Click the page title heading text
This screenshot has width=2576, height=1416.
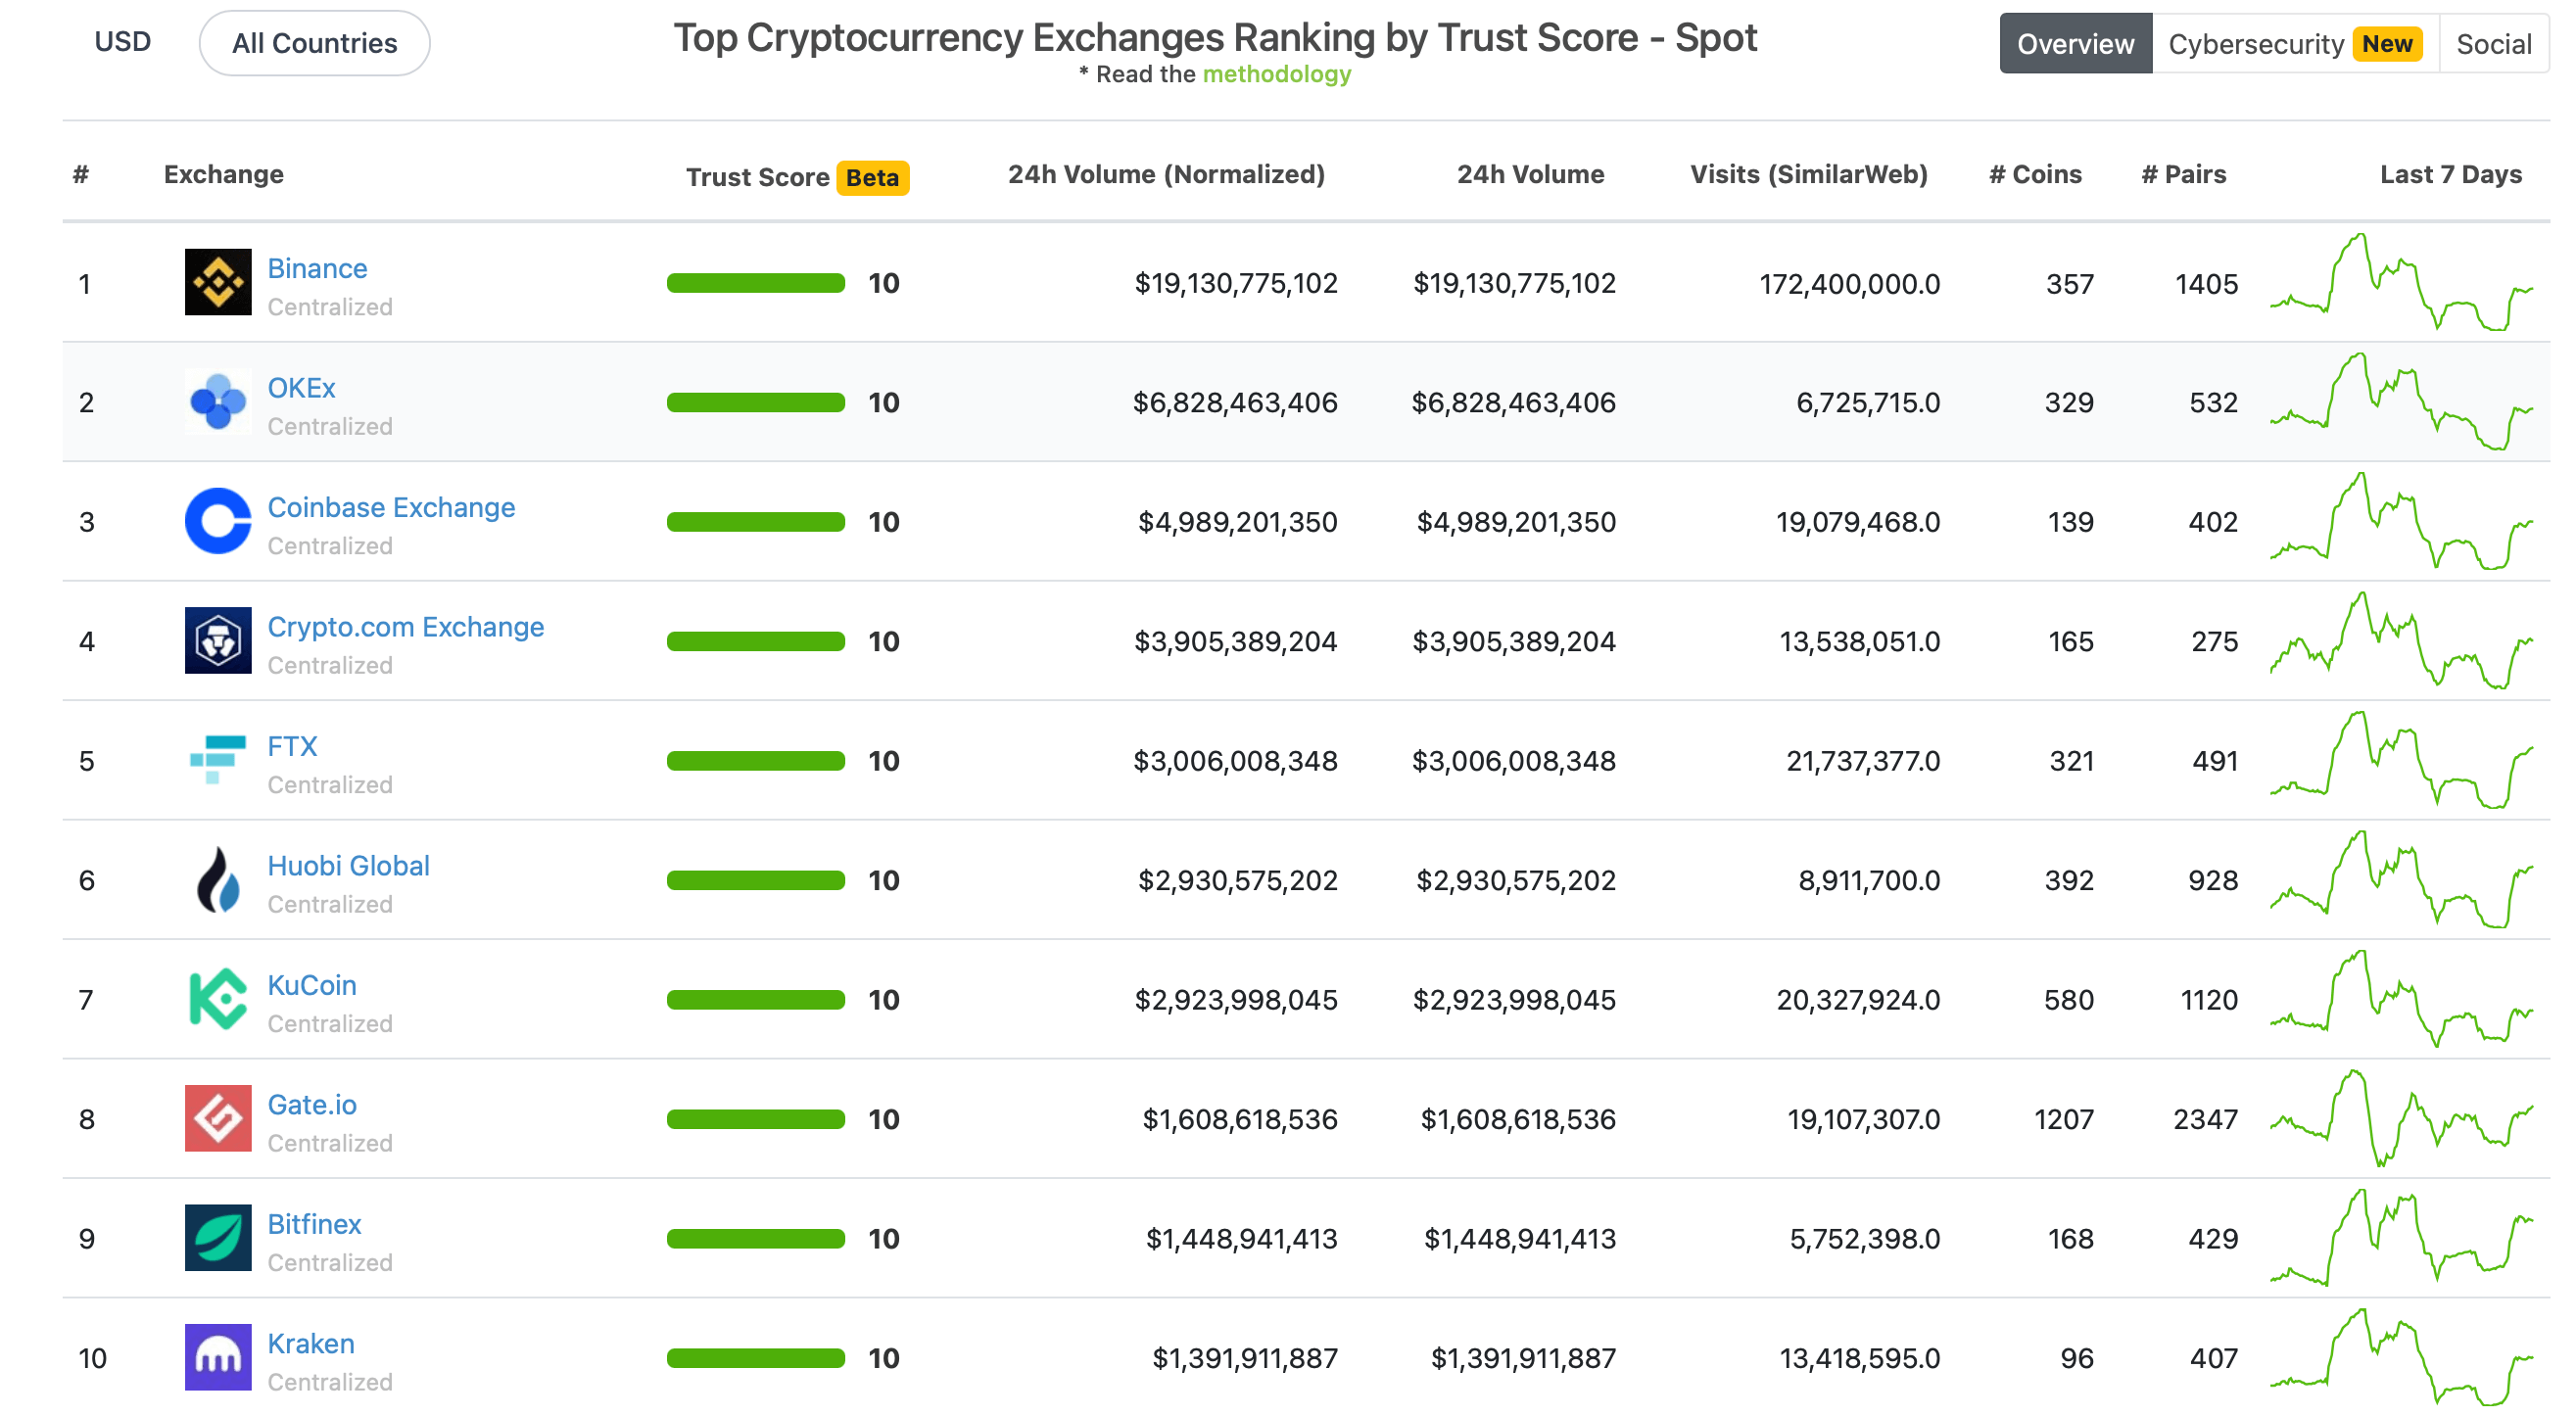pyautogui.click(x=1215, y=38)
